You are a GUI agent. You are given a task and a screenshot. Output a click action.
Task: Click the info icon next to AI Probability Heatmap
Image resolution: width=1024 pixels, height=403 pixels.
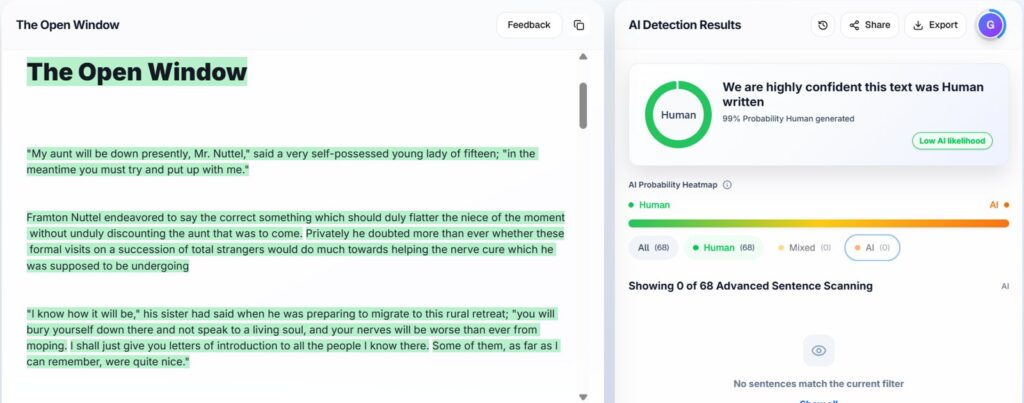click(727, 185)
